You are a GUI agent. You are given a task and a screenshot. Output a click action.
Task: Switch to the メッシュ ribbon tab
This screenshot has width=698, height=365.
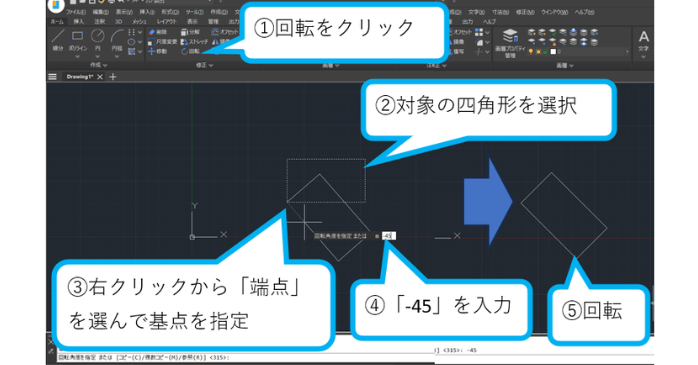pos(139,21)
